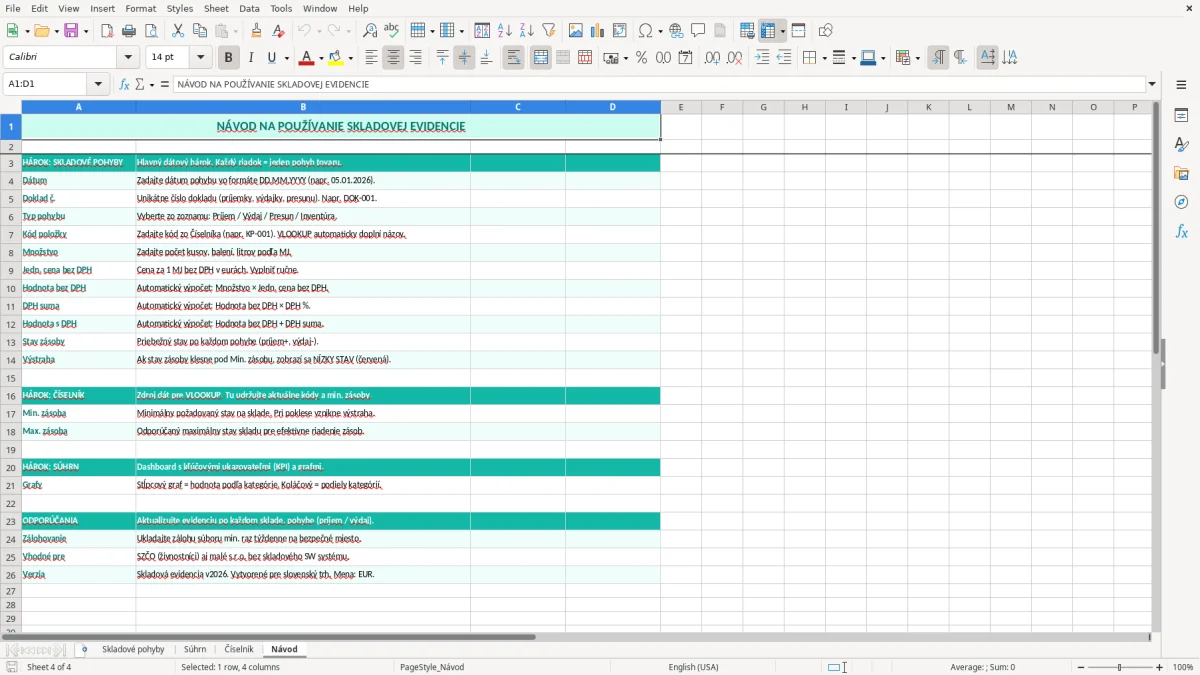Image resolution: width=1200 pixels, height=675 pixels.
Task: Click the zoom out minus button
Action: point(1082,667)
